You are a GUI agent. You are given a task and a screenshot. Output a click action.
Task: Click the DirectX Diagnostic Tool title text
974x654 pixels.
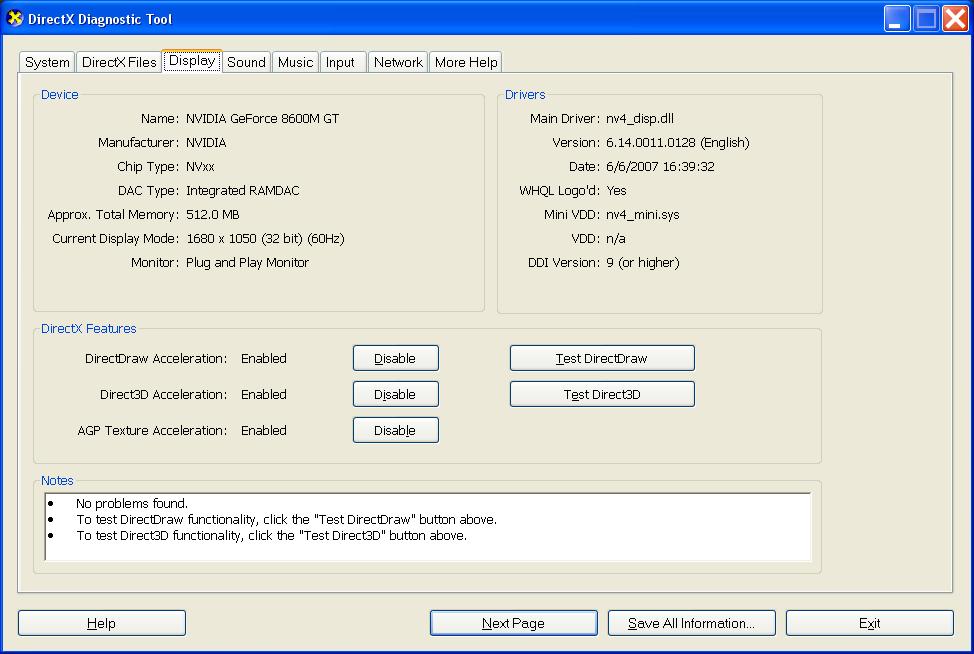(100, 19)
